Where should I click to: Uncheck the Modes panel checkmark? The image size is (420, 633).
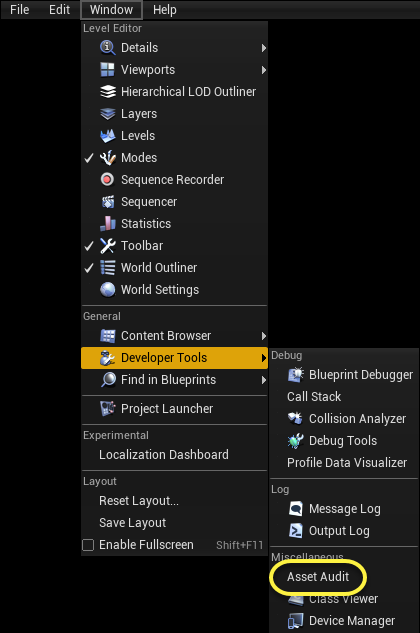click(89, 158)
